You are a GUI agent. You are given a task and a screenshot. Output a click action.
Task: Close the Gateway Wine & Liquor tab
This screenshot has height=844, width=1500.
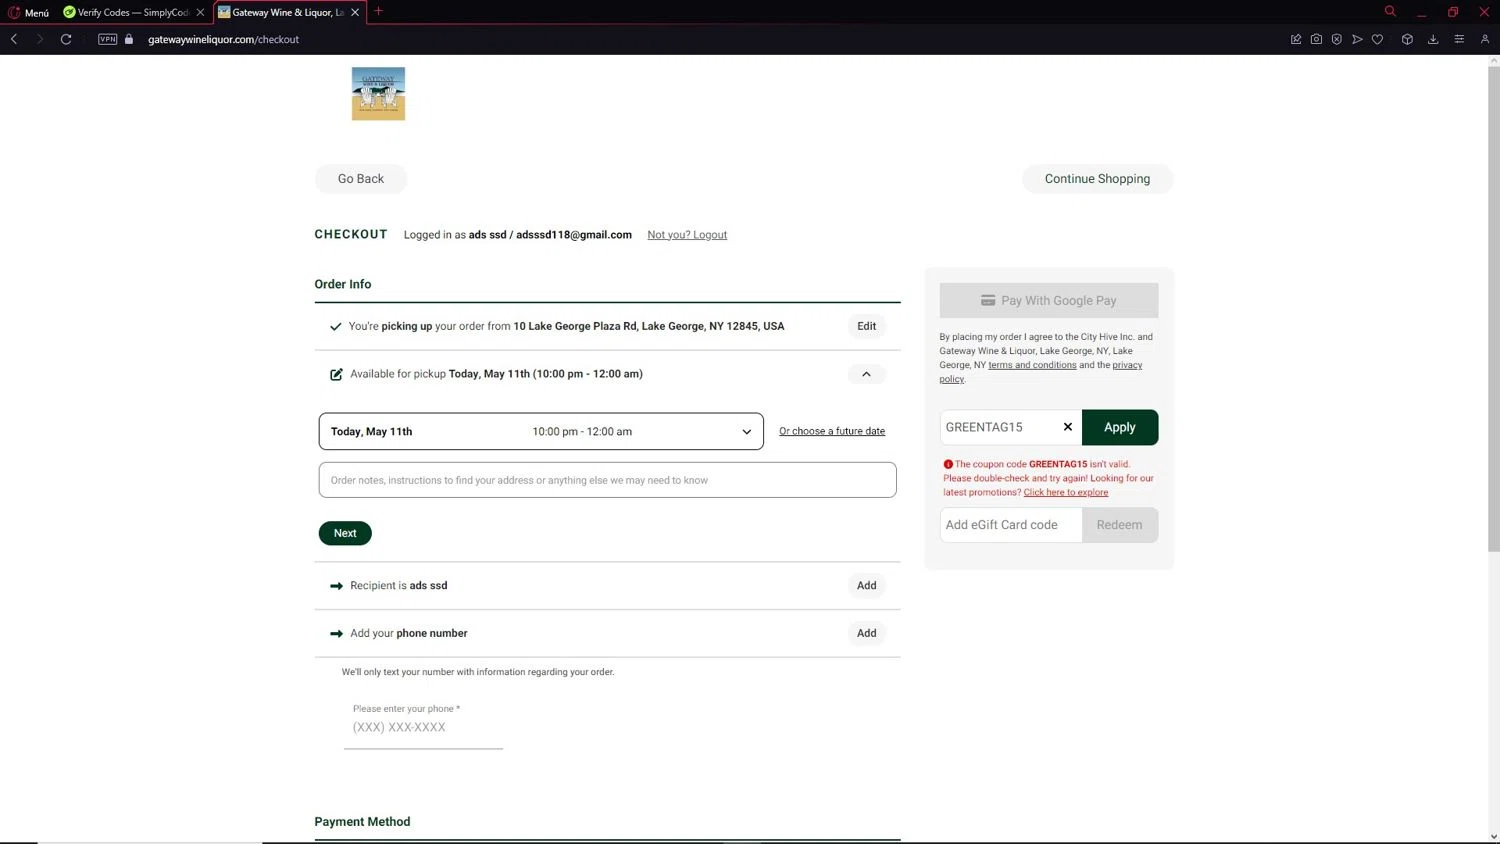click(x=354, y=12)
